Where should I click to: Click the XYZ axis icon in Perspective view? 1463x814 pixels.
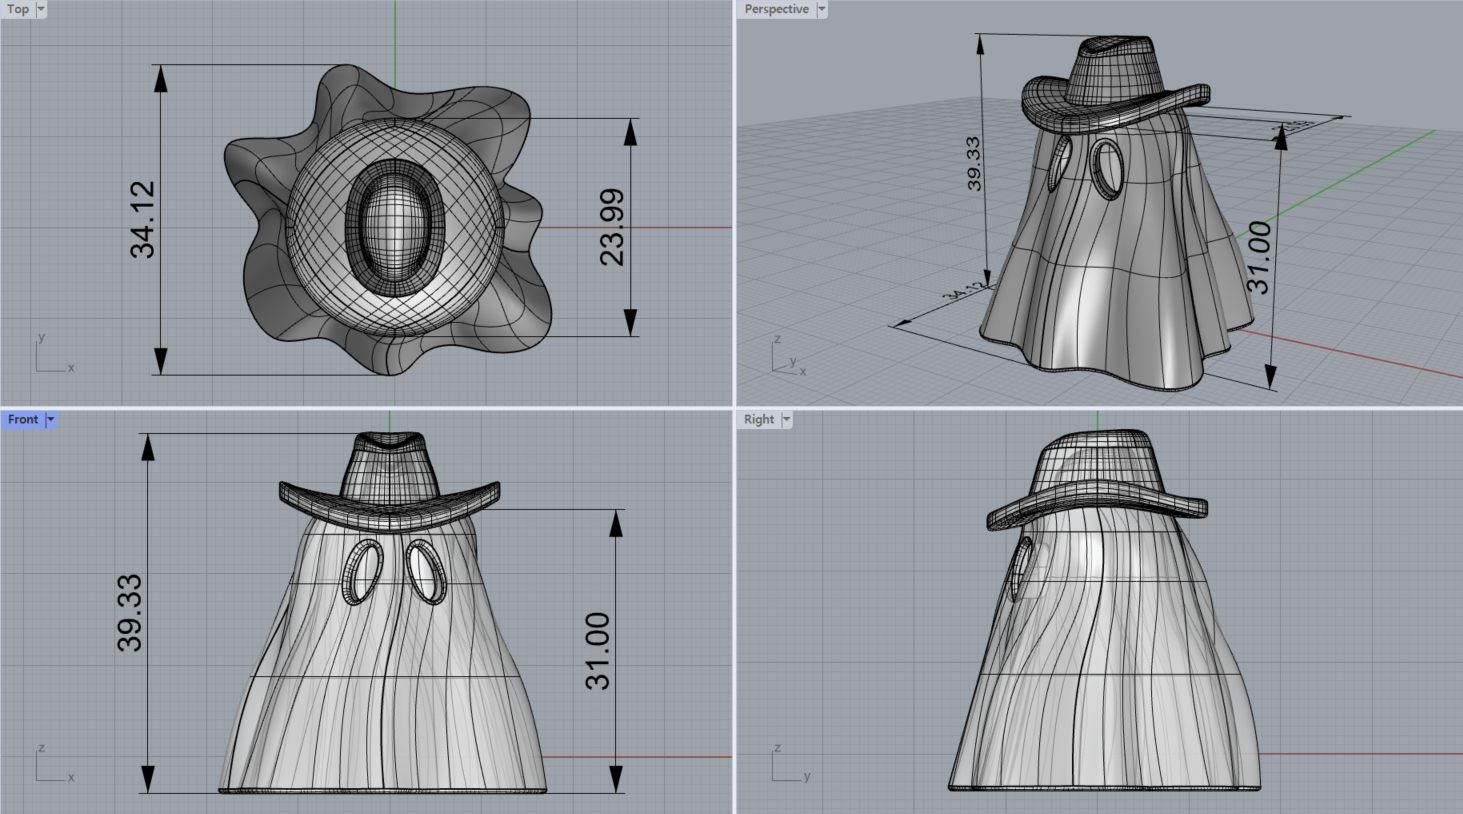(x=789, y=357)
